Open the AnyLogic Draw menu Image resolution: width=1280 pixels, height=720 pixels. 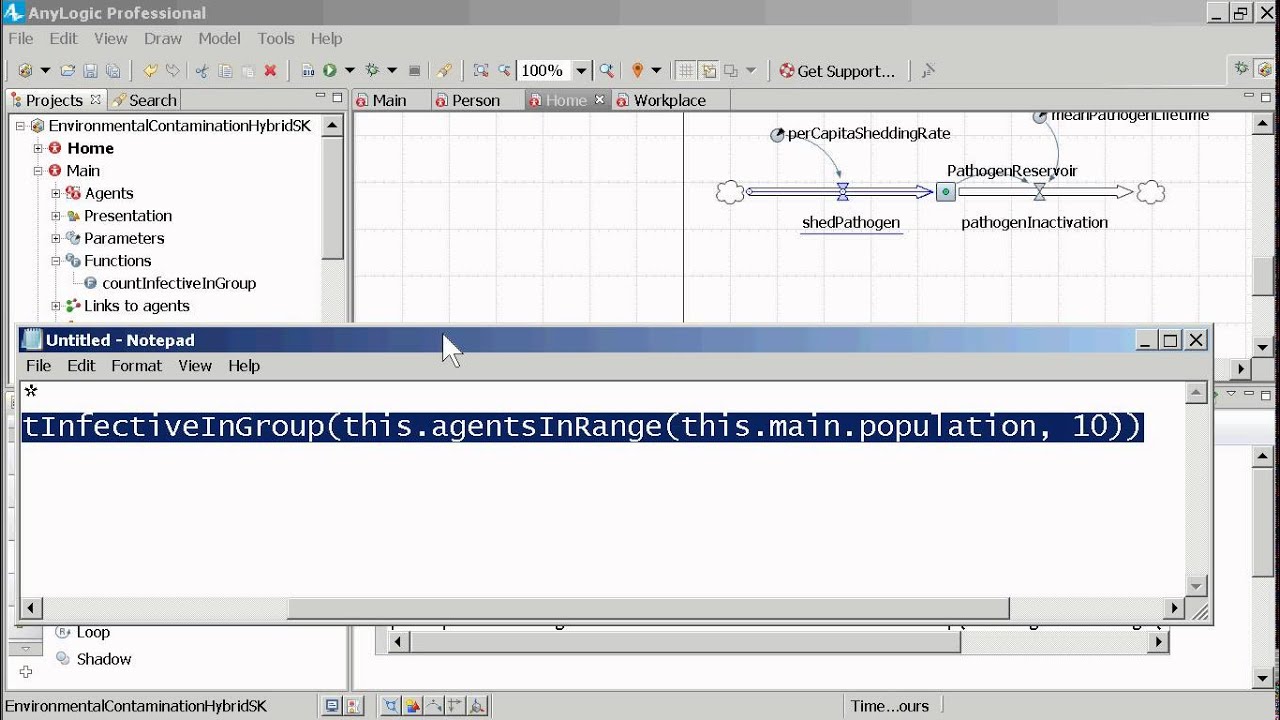tap(162, 38)
